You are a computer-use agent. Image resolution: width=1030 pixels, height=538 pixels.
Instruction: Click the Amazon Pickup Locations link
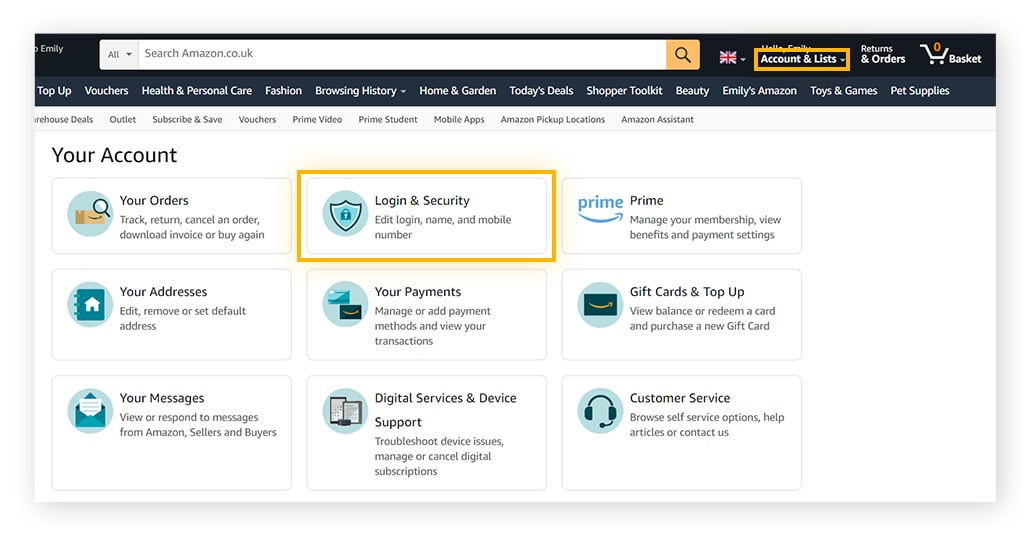552,120
